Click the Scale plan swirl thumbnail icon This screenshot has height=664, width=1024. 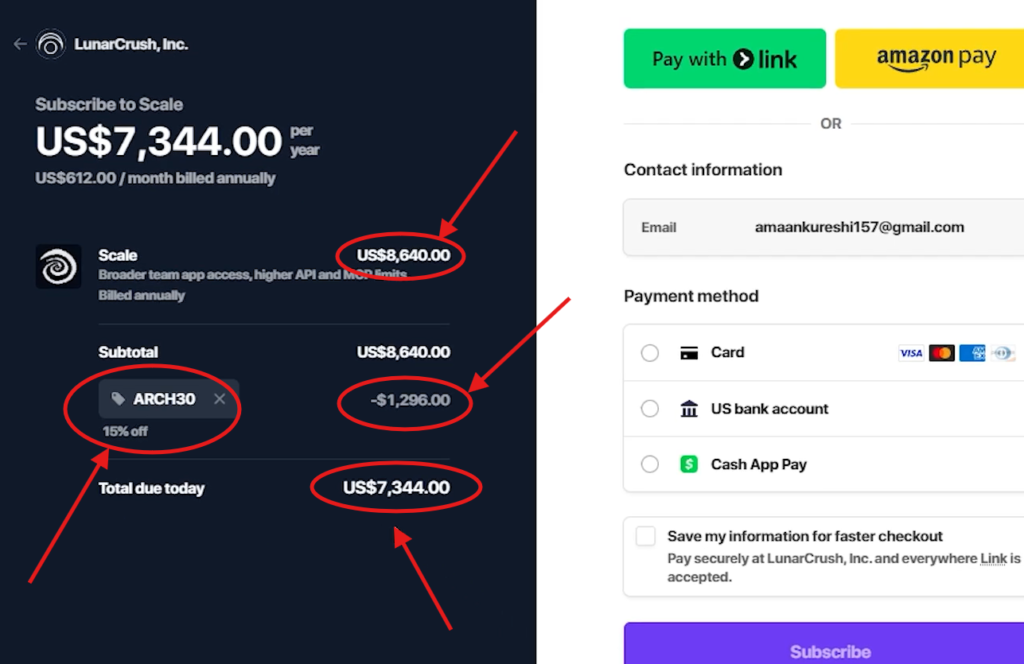tap(57, 266)
